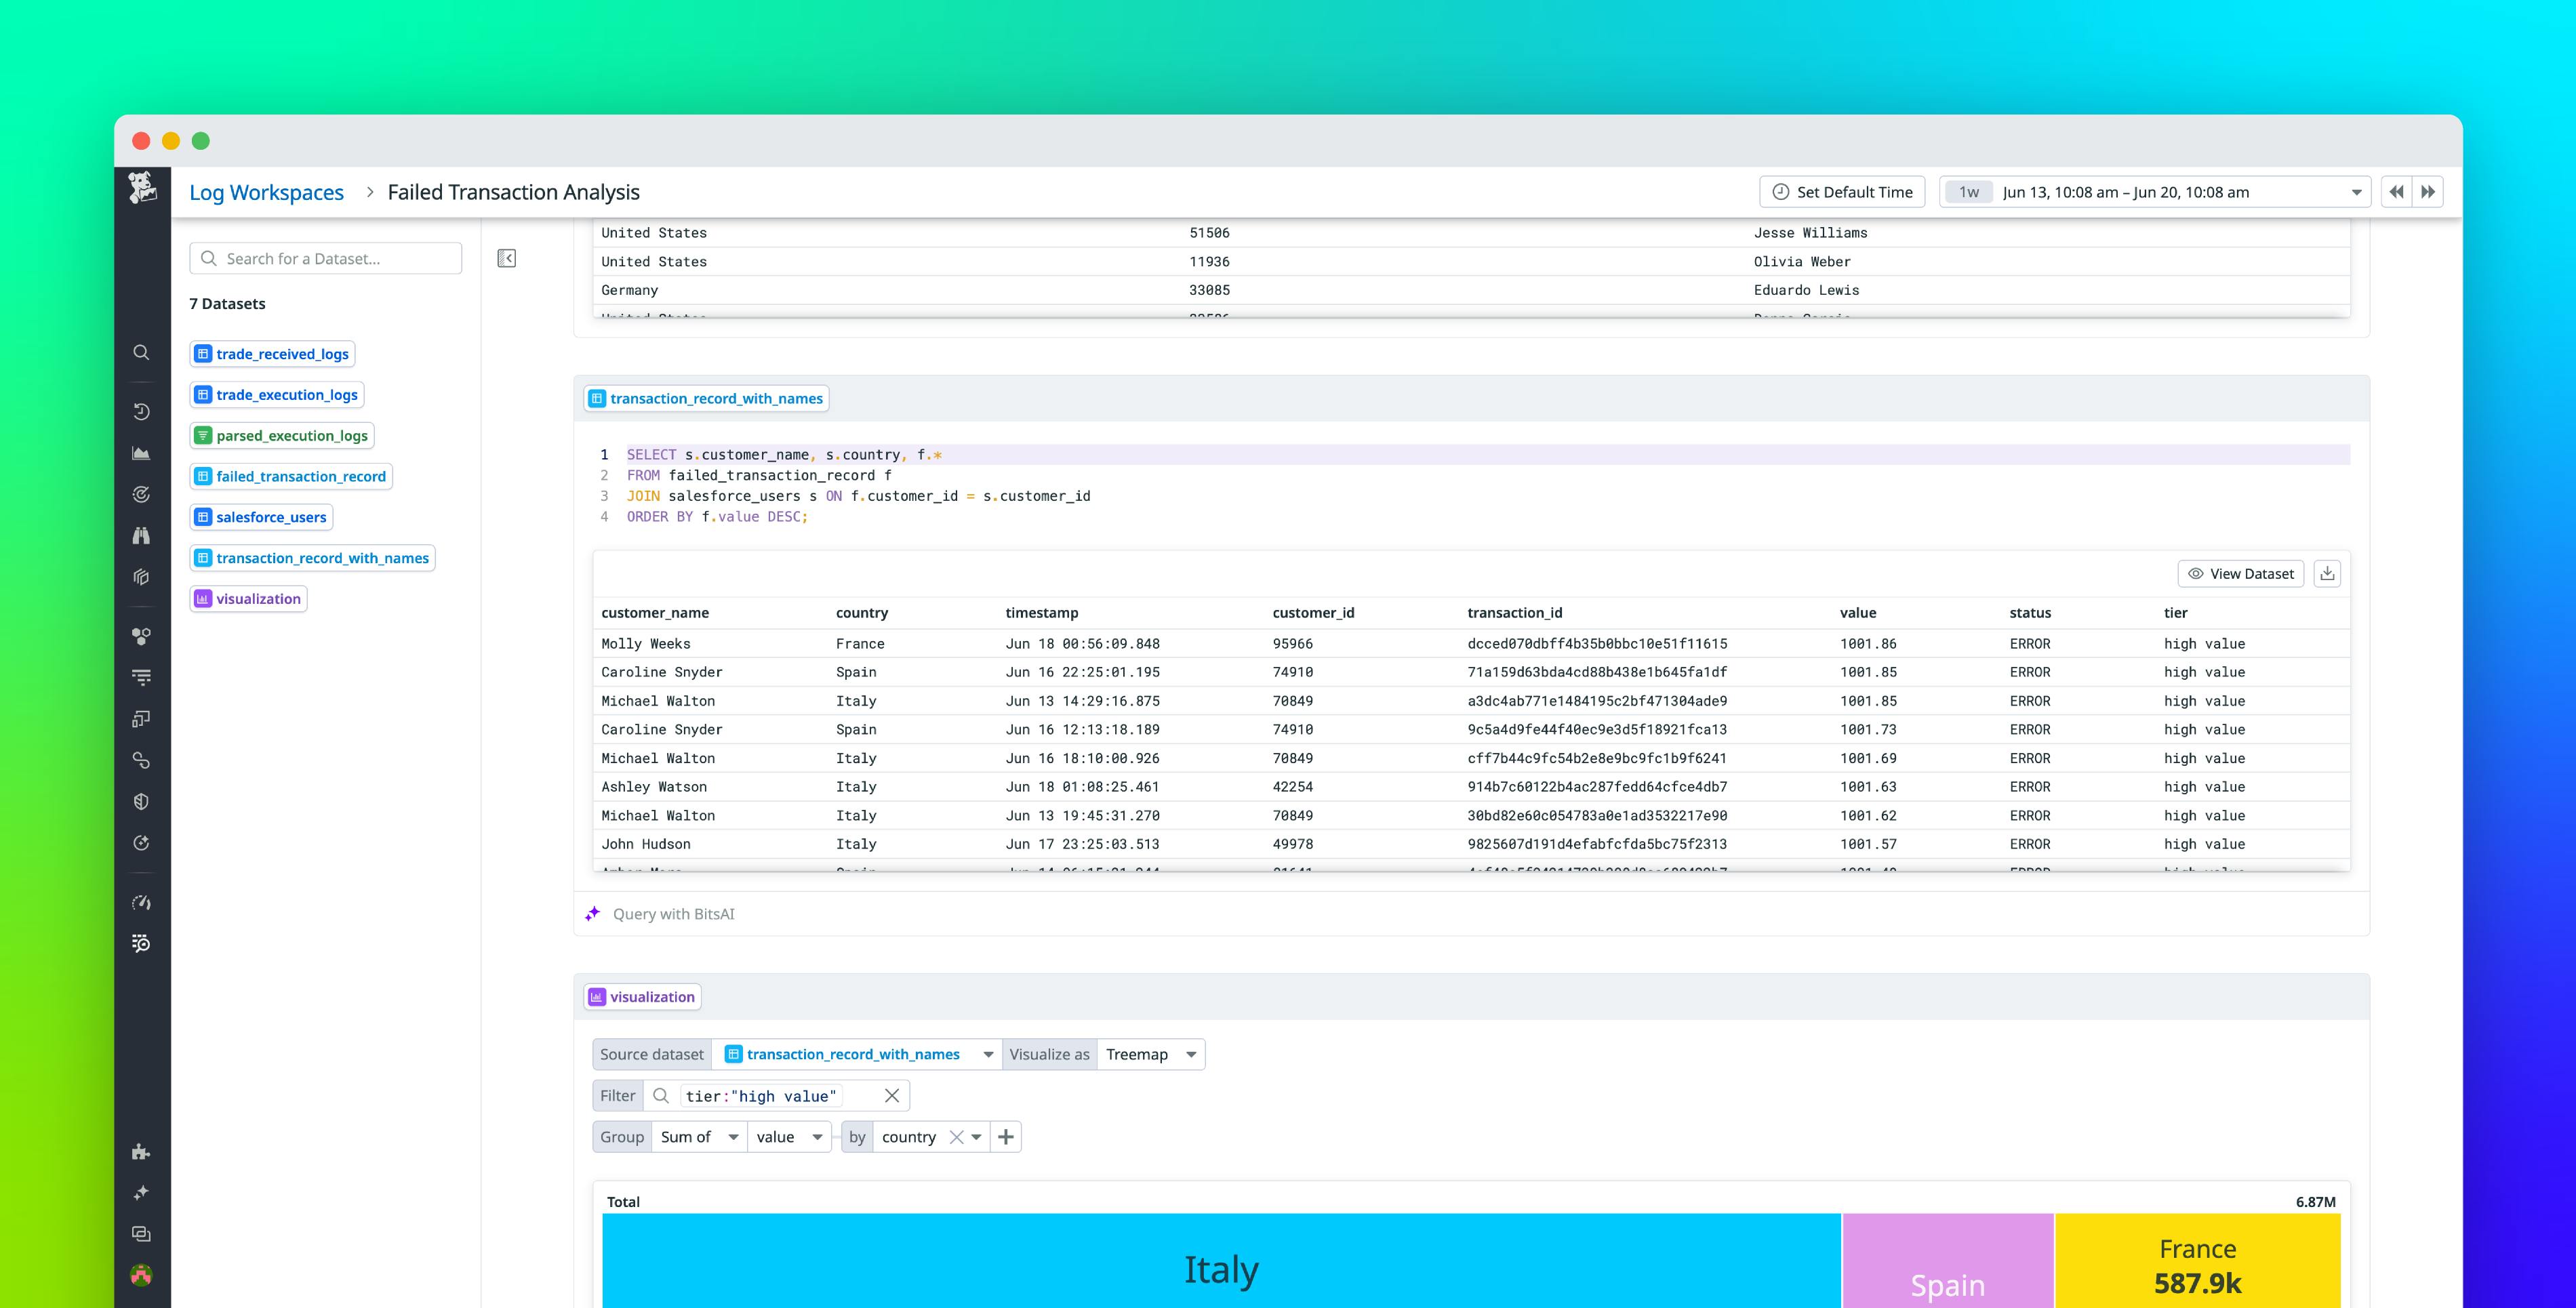Select the Log Workspaces breadcrumb
This screenshot has height=1308, width=2576.
tap(266, 191)
